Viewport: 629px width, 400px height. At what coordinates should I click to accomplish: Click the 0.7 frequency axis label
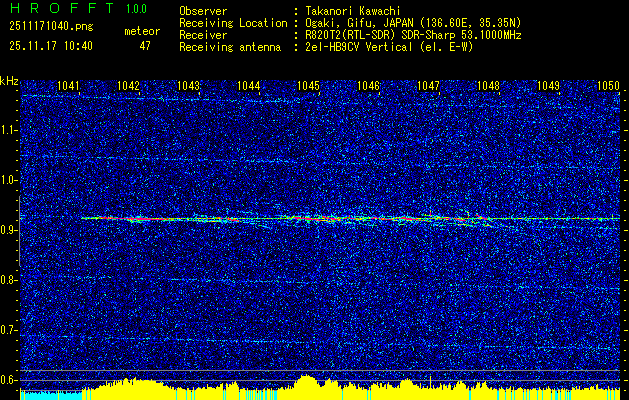pyautogui.click(x=10, y=329)
